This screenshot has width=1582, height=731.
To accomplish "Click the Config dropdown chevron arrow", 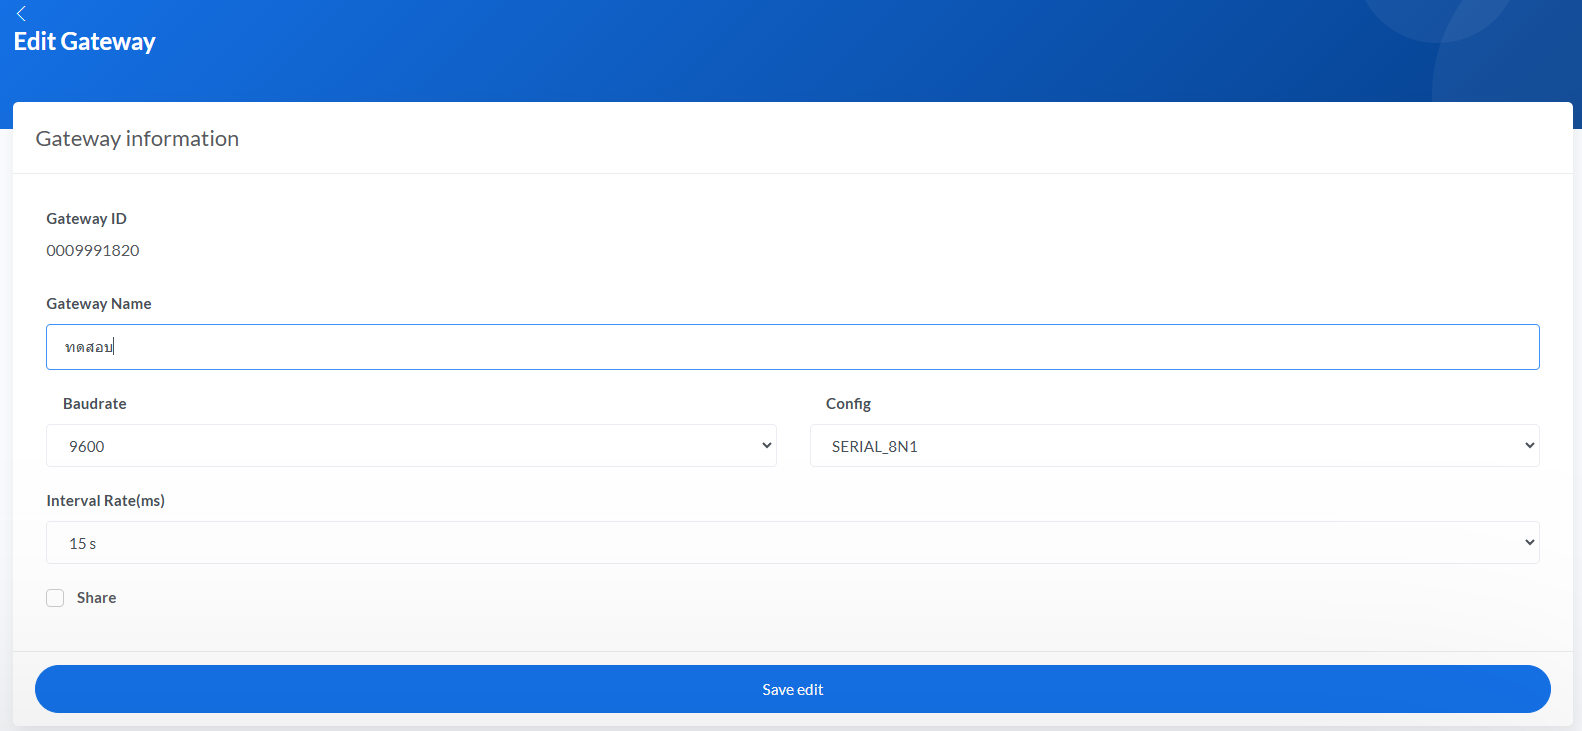I will (x=1529, y=446).
